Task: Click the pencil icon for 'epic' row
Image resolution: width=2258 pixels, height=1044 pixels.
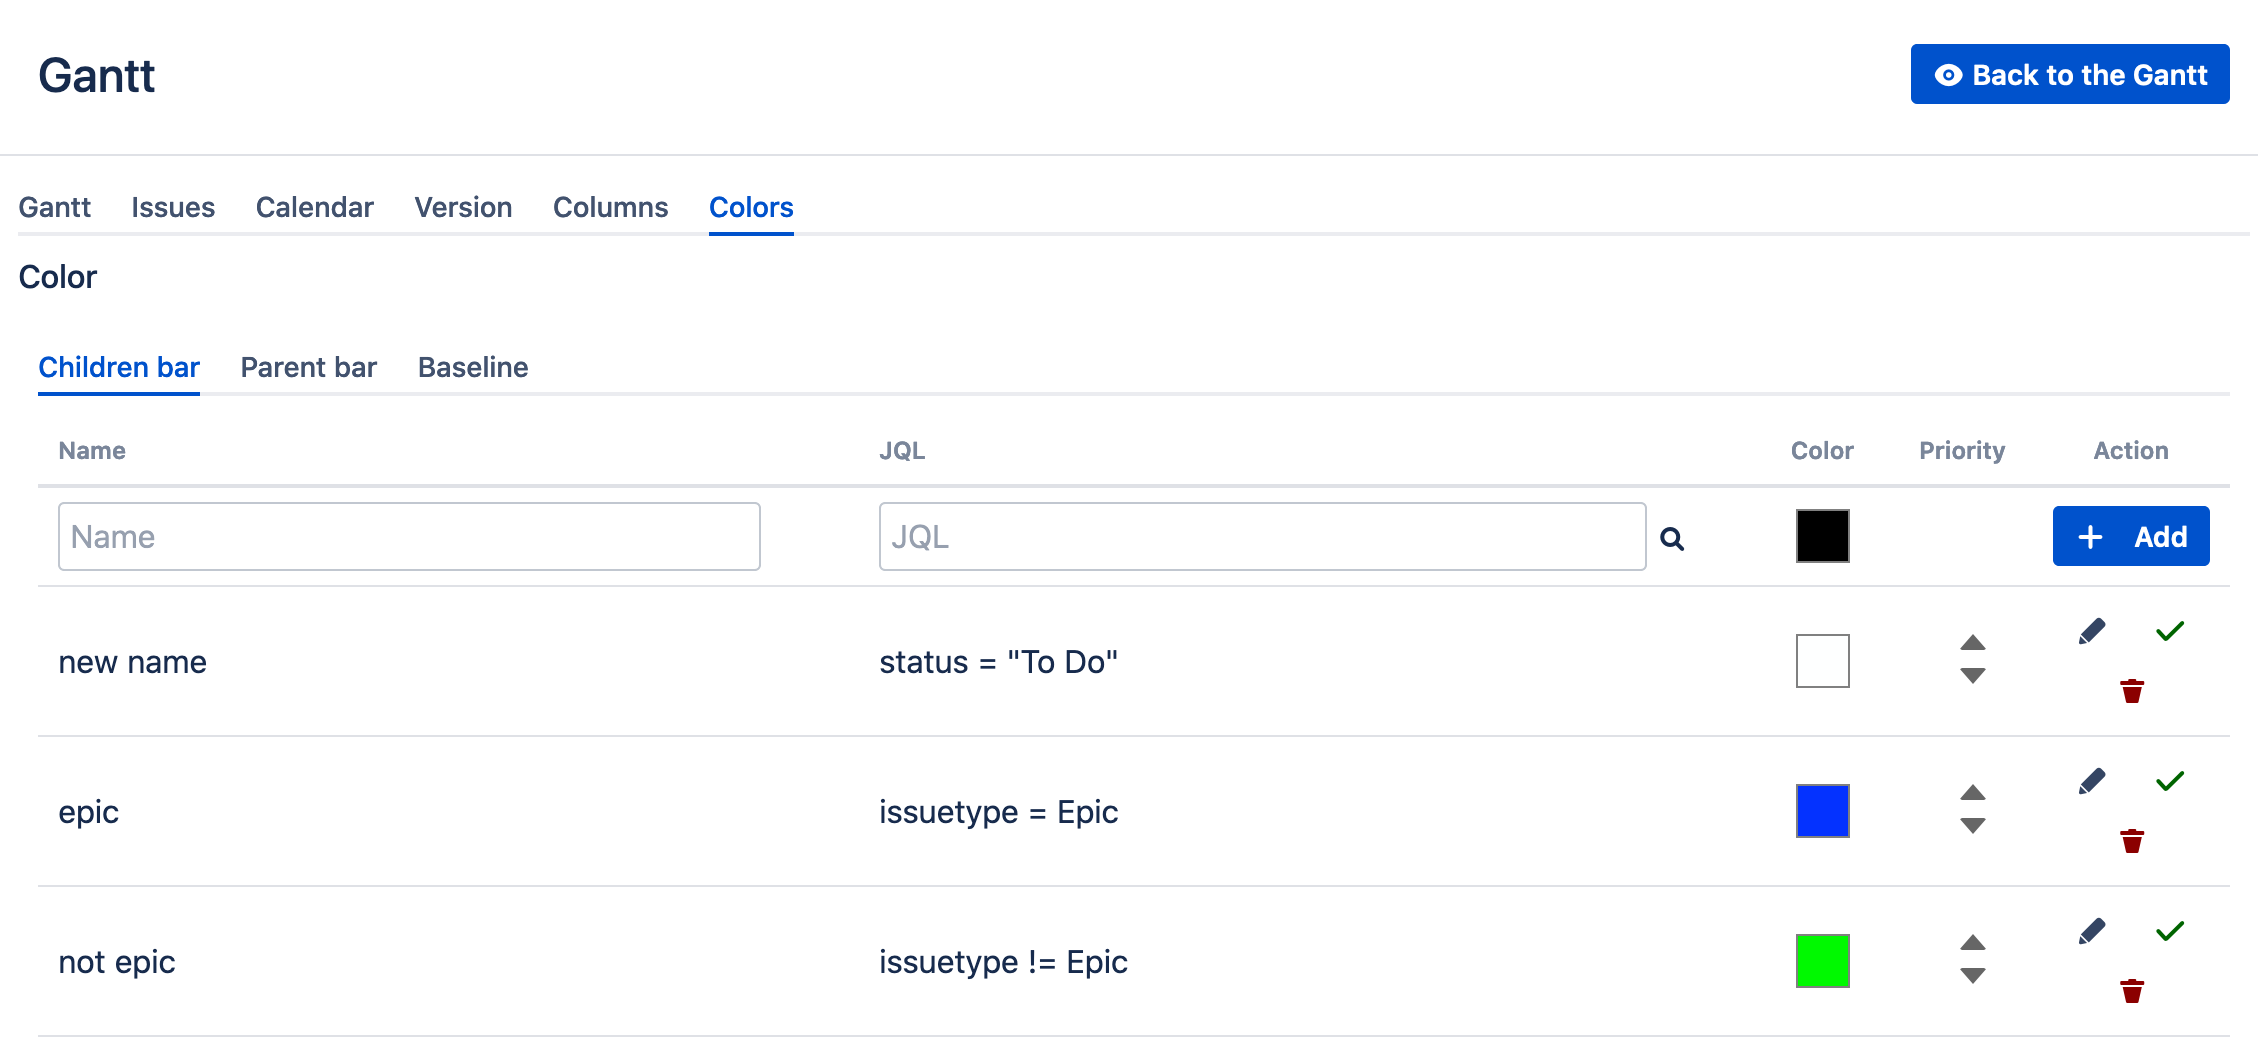Action: pos(2092,781)
